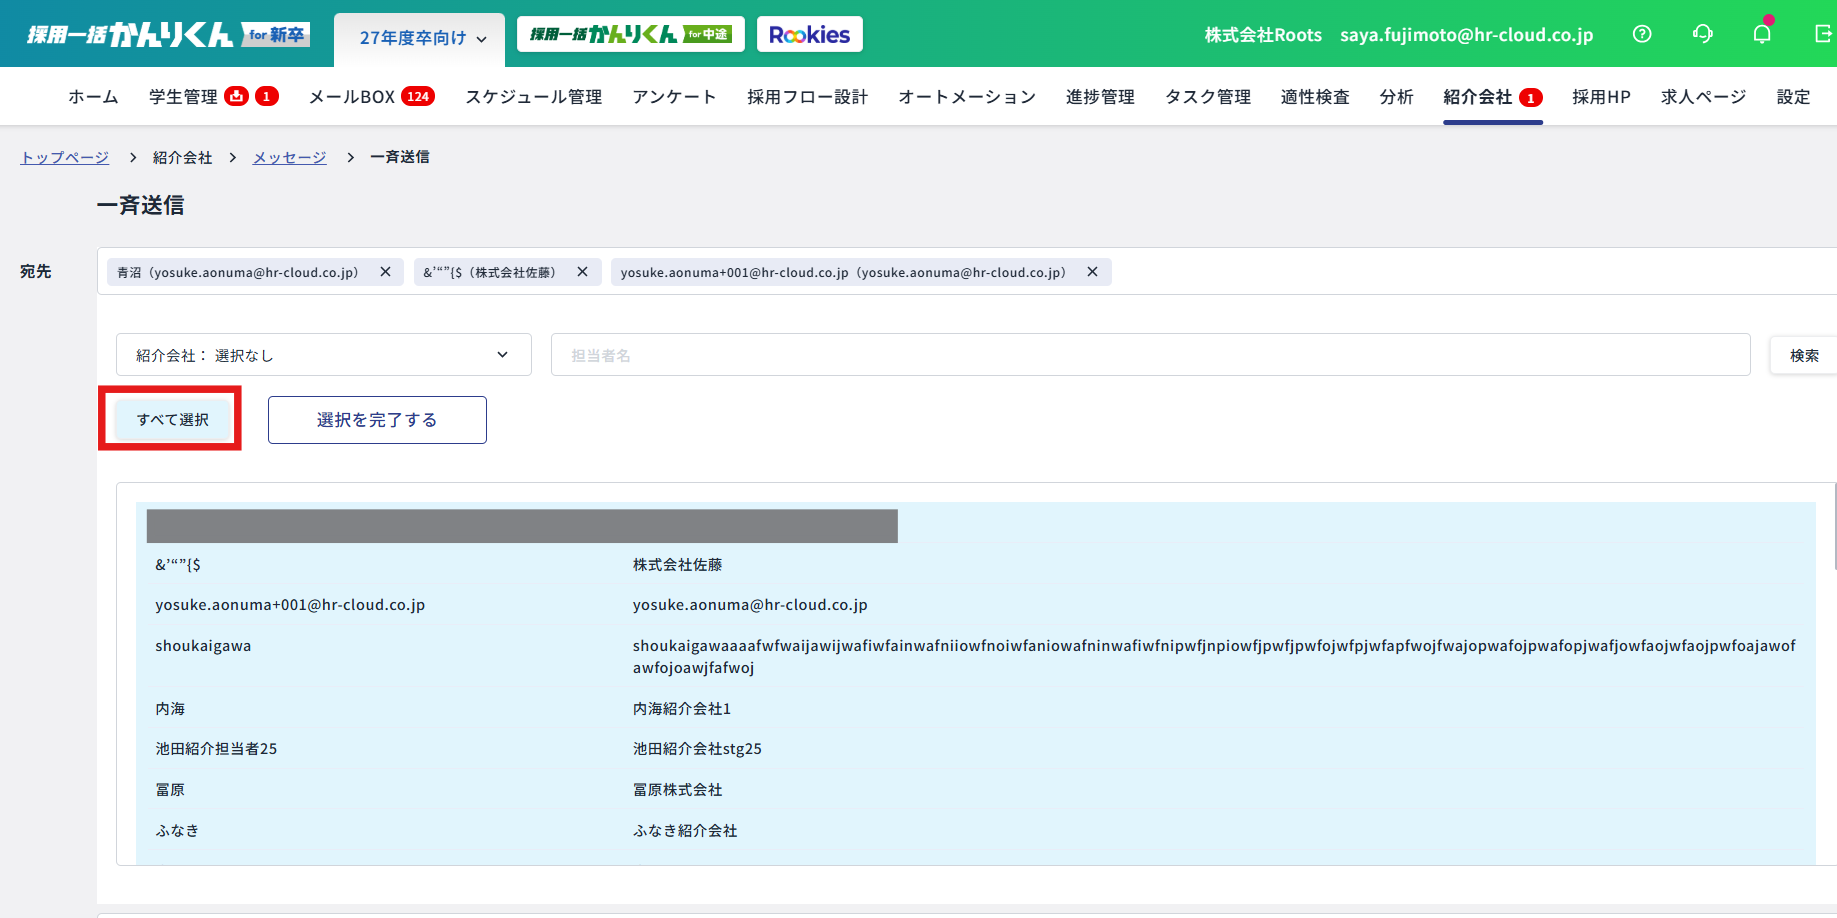The width and height of the screenshot is (1837, 918).
Task: Remove 株式会社佐藤 recipient chip with X
Action: [x=582, y=272]
